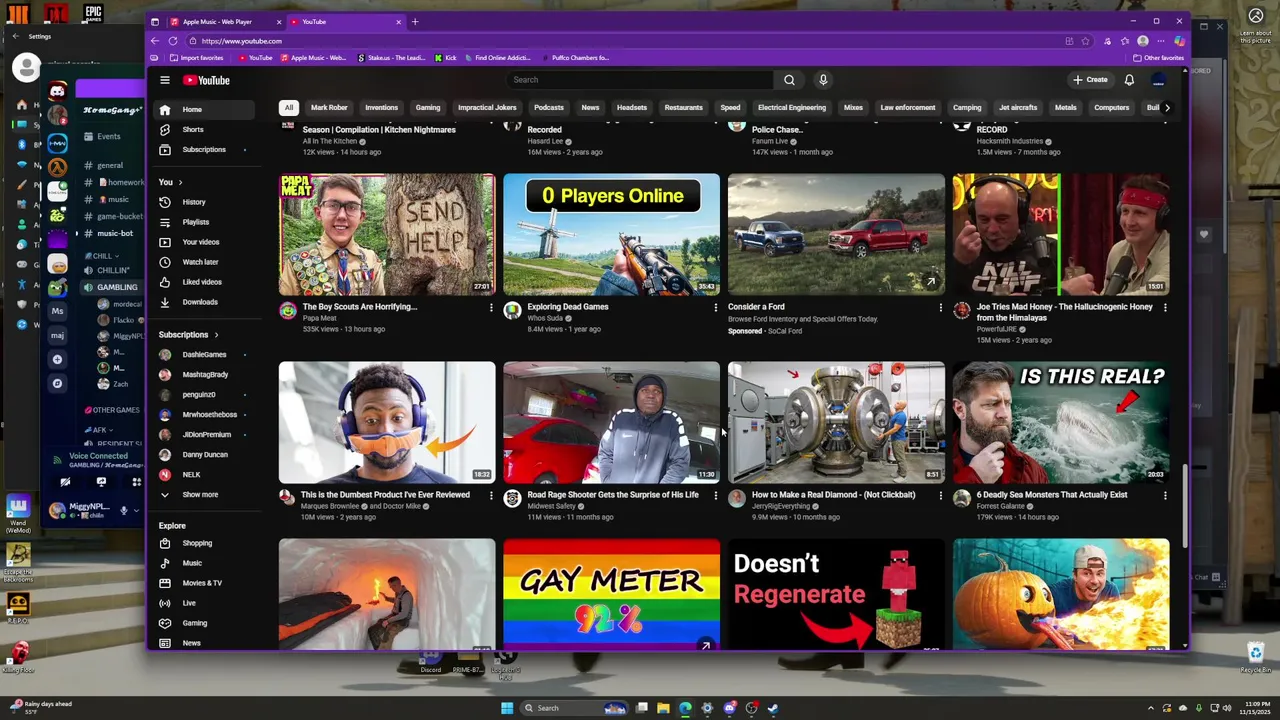Open more options for Exploring Dead Games video
Viewport: 1280px width, 720px height.
tap(715, 307)
